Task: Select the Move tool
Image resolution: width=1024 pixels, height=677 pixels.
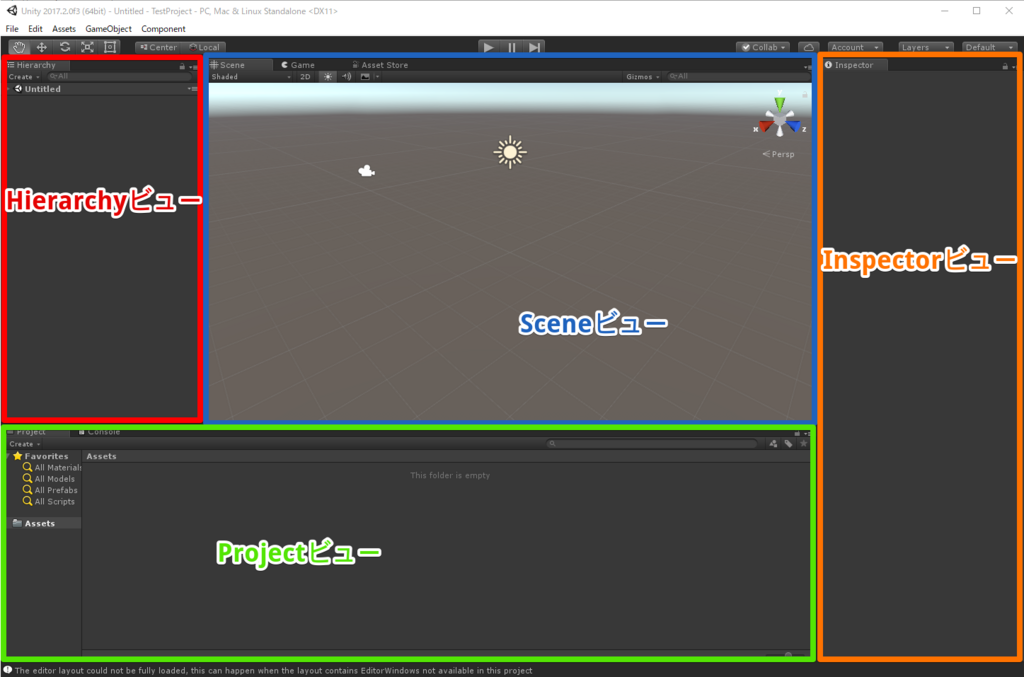Action: tap(42, 47)
